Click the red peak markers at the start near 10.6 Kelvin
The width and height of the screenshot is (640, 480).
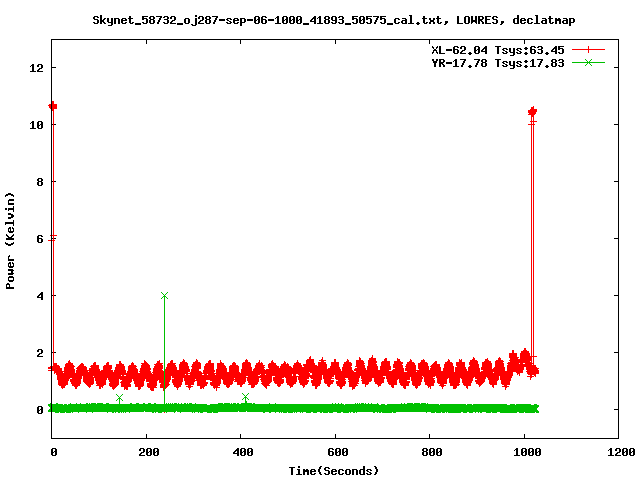[x=53, y=107]
